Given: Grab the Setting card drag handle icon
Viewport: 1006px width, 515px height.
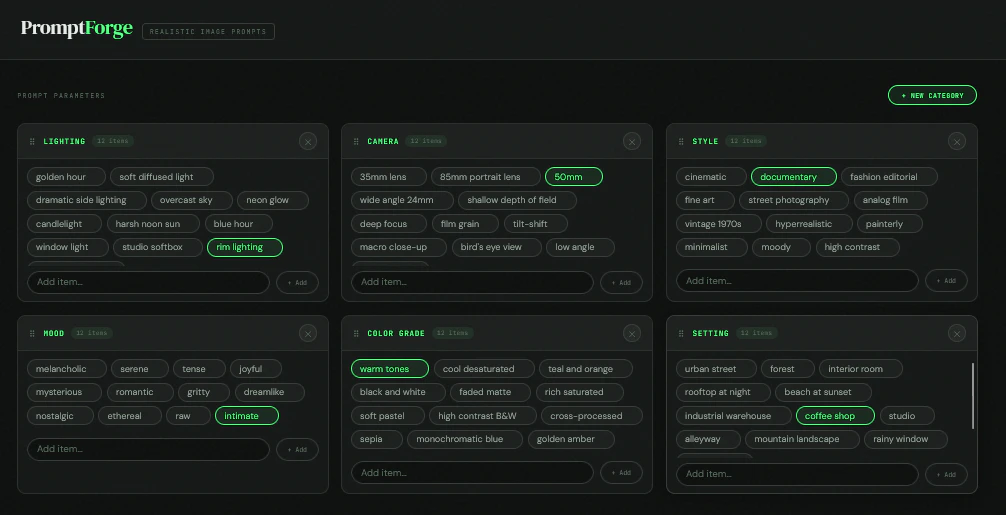Looking at the screenshot, I should pyautogui.click(x=681, y=333).
